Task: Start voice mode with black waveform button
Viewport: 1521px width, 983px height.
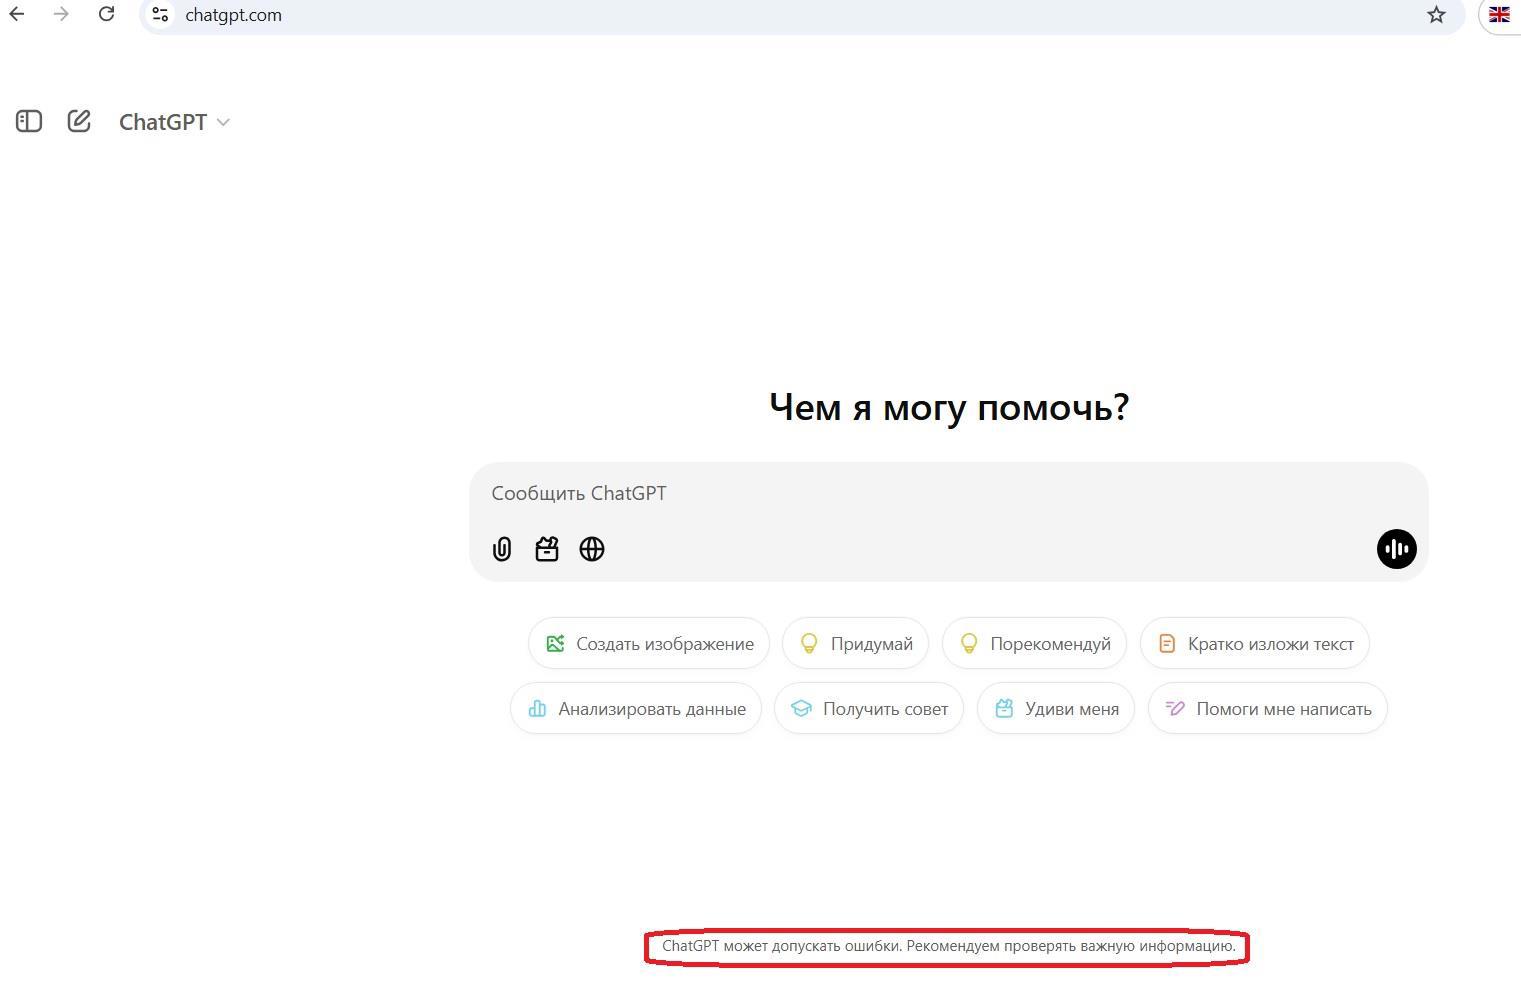Action: pos(1396,549)
